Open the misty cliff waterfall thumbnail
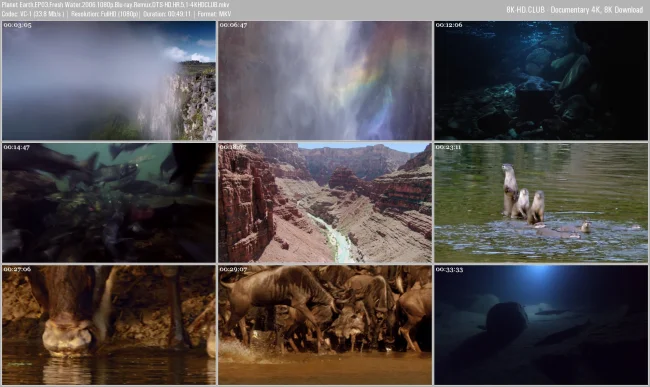 (x=109, y=80)
